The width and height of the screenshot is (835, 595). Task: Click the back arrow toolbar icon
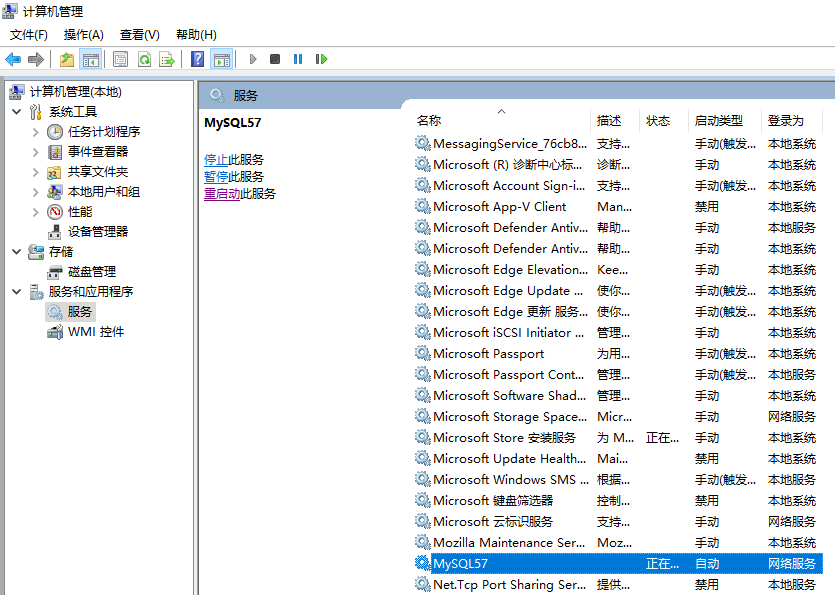[x=13, y=59]
